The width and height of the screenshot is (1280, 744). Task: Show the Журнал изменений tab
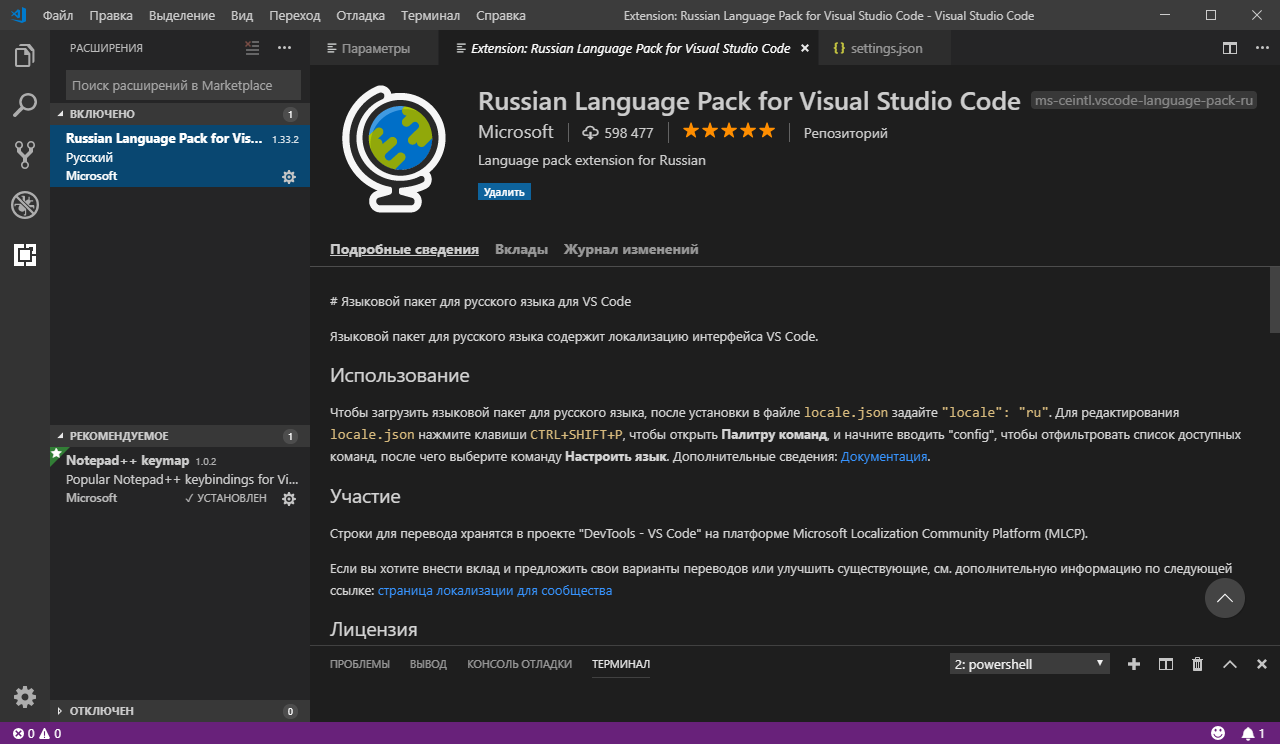631,250
